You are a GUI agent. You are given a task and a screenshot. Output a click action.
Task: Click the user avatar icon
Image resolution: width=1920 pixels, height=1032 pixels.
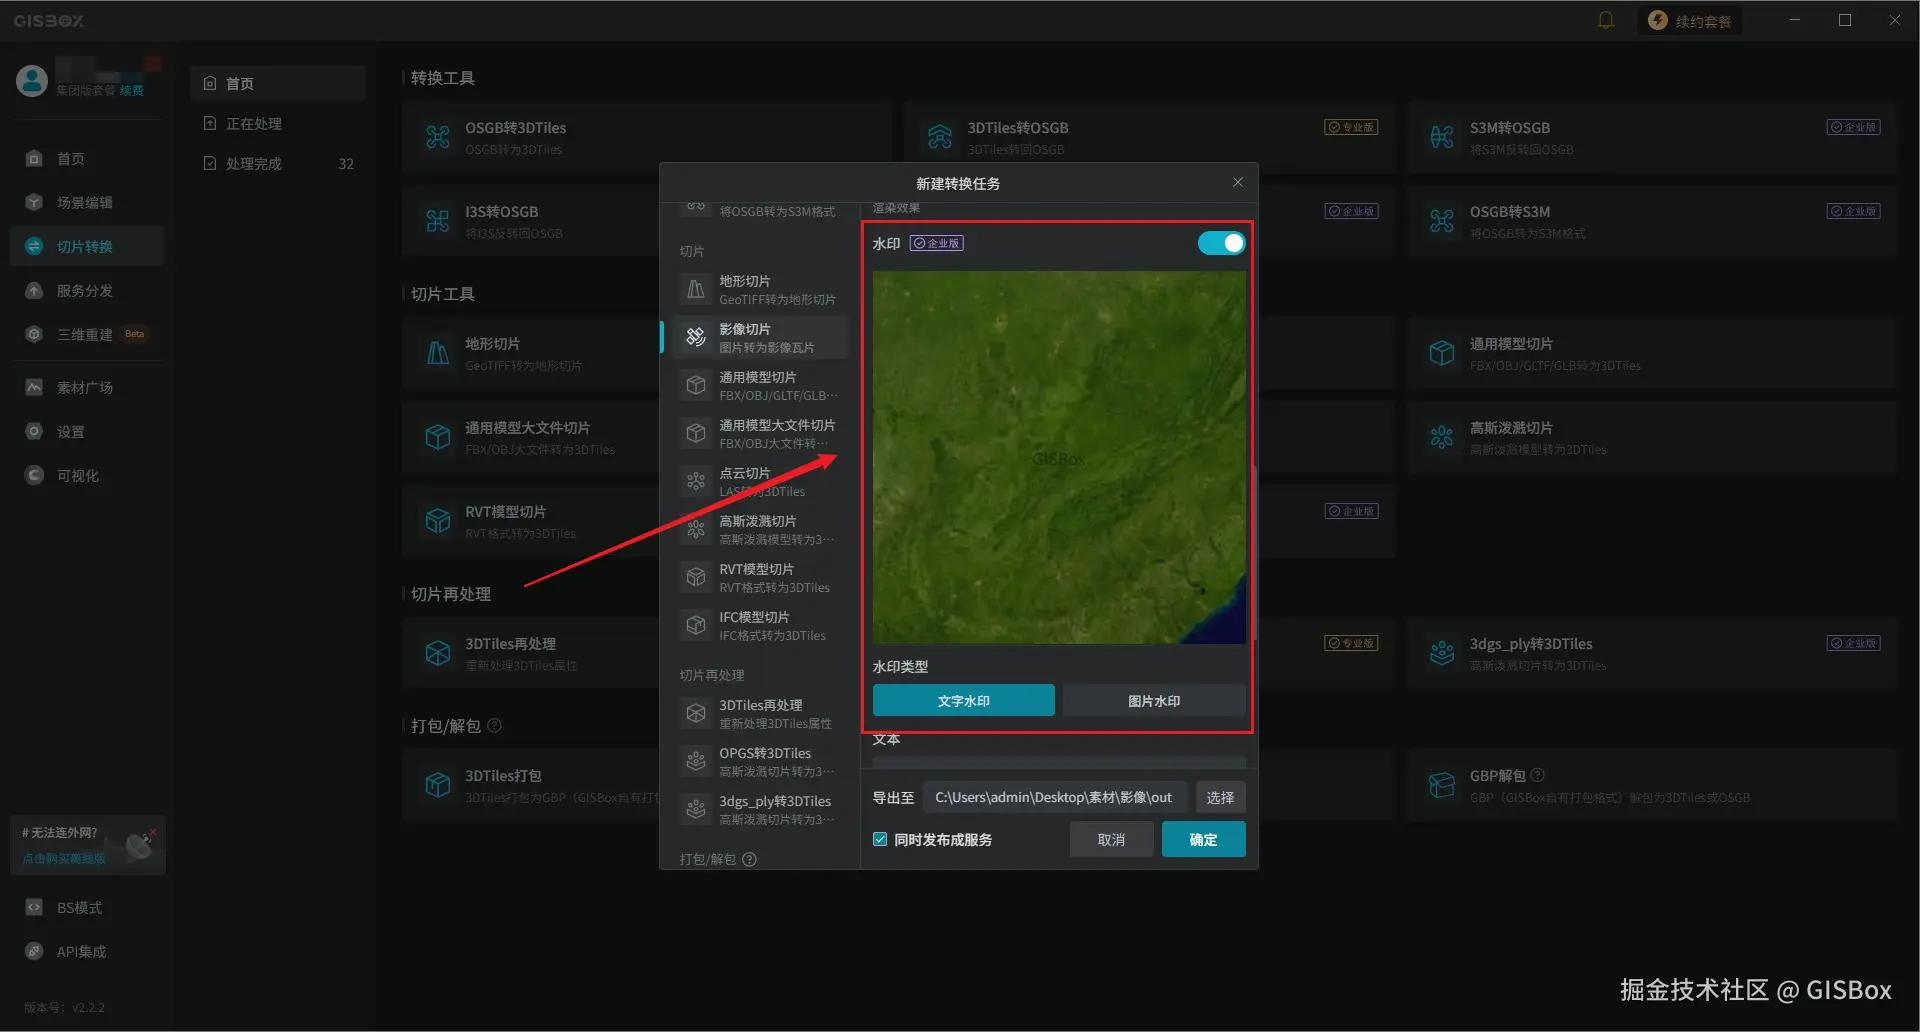(32, 80)
